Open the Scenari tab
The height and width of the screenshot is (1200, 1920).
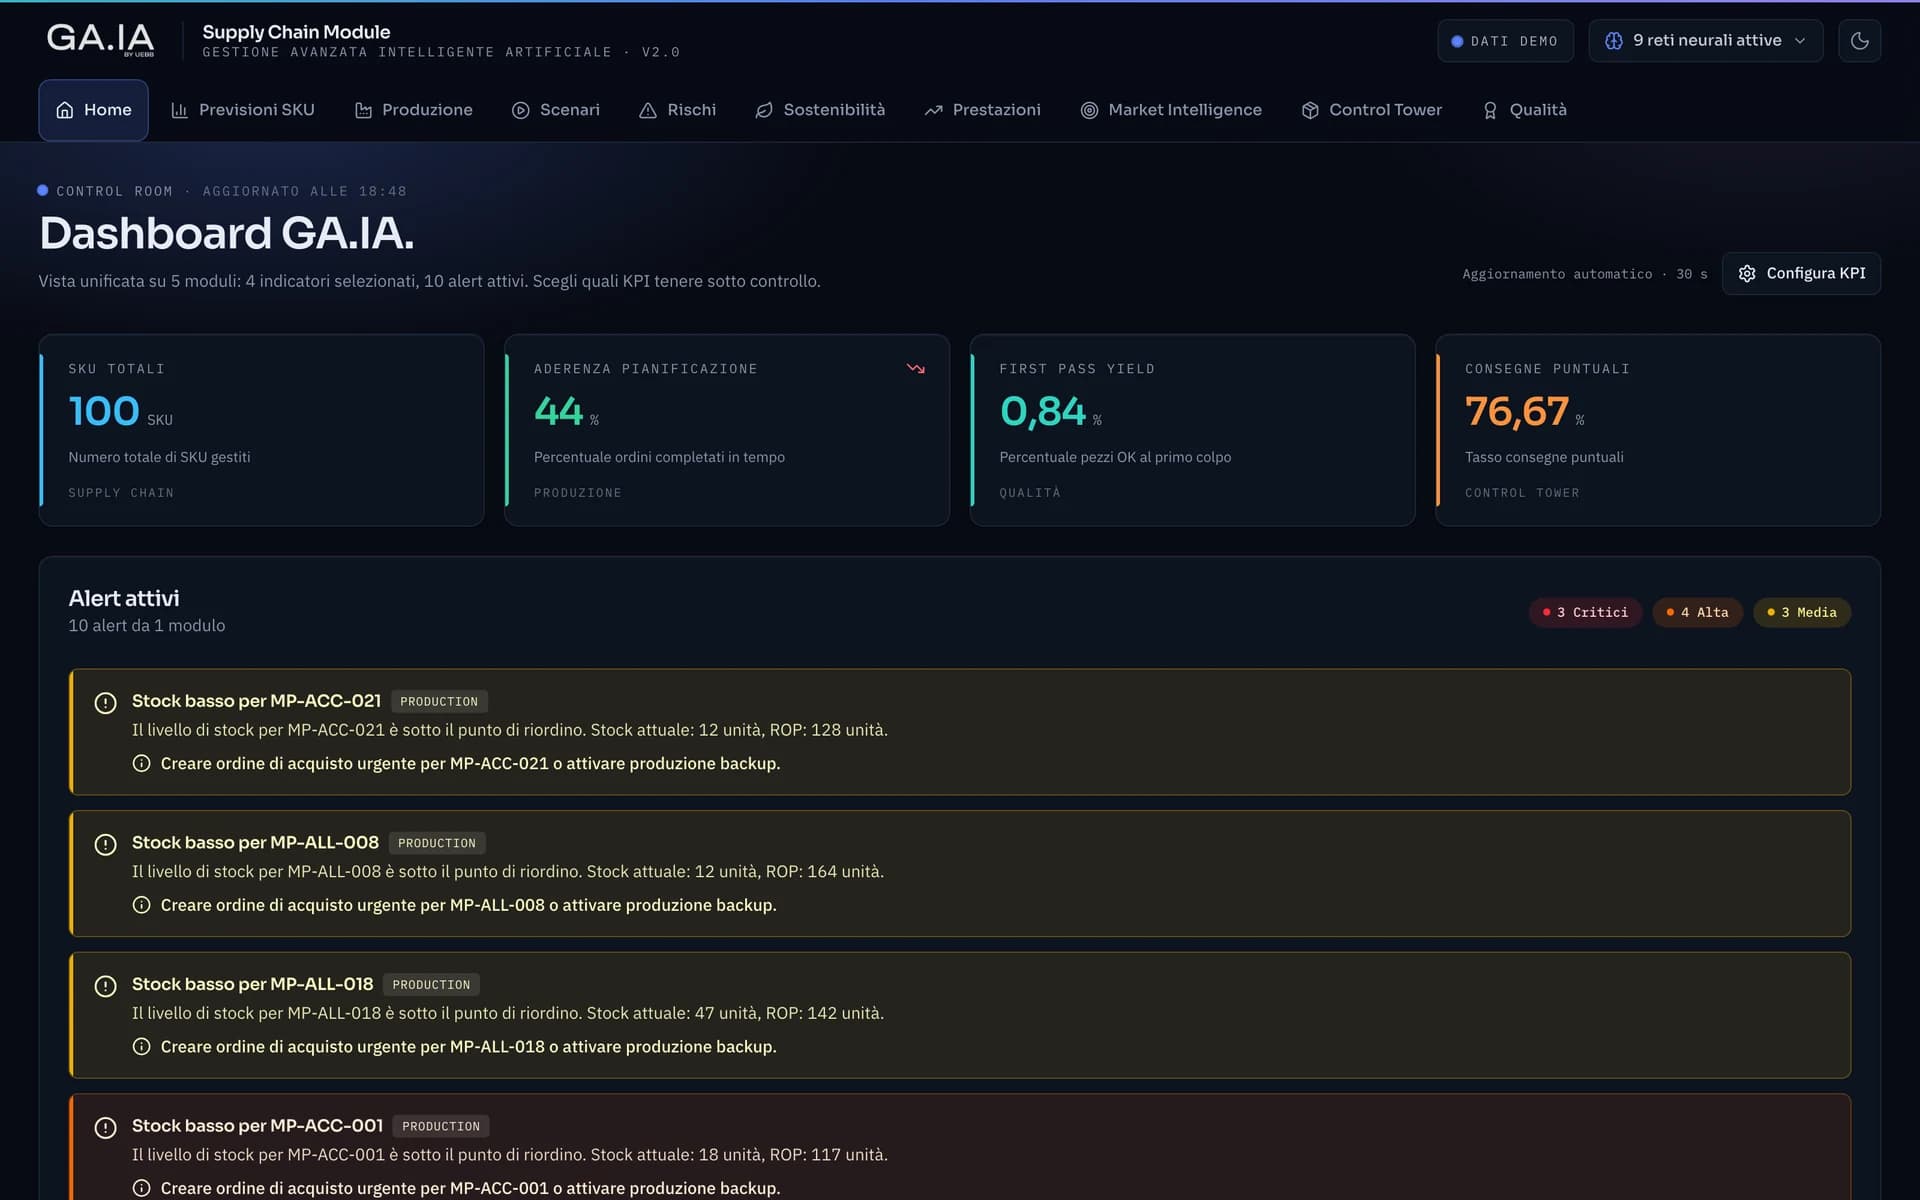pyautogui.click(x=555, y=110)
